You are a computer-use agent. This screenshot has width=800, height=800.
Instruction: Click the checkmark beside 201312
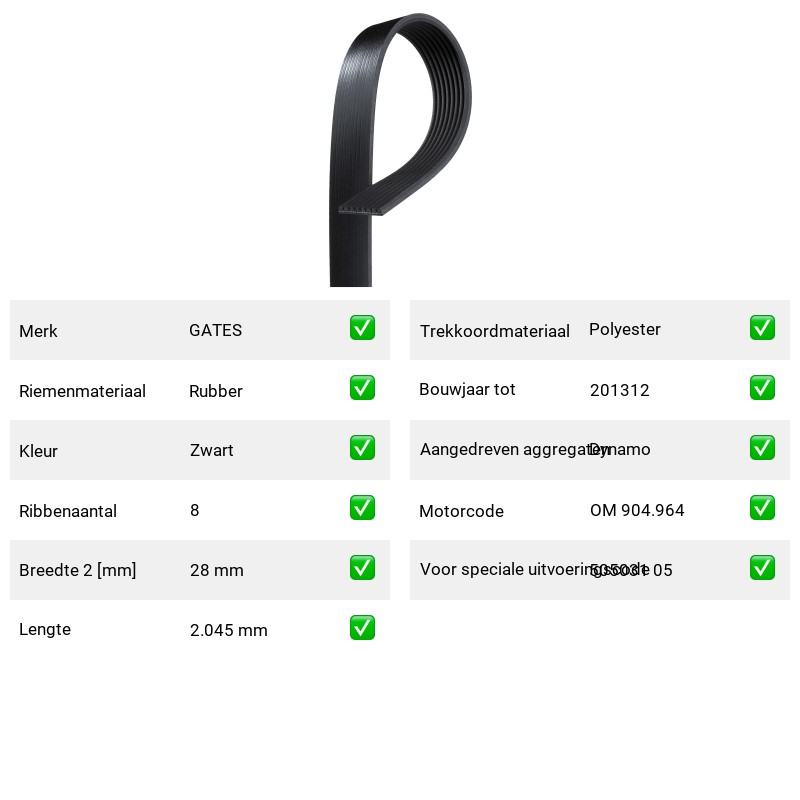click(762, 388)
